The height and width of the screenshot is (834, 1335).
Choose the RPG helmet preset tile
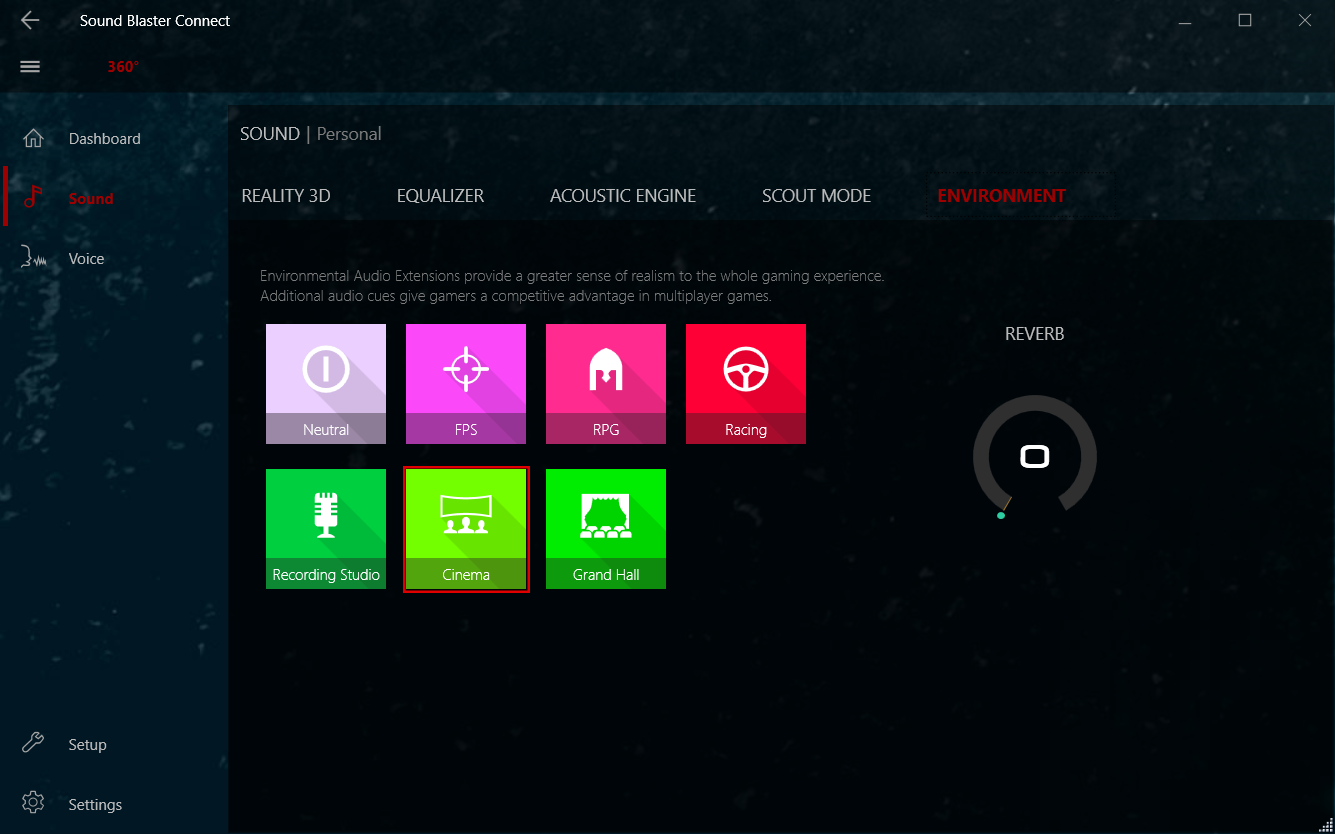click(x=606, y=384)
